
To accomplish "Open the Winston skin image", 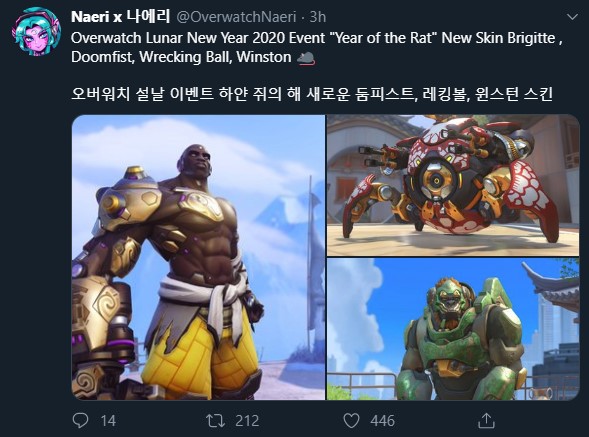I will (x=453, y=329).
